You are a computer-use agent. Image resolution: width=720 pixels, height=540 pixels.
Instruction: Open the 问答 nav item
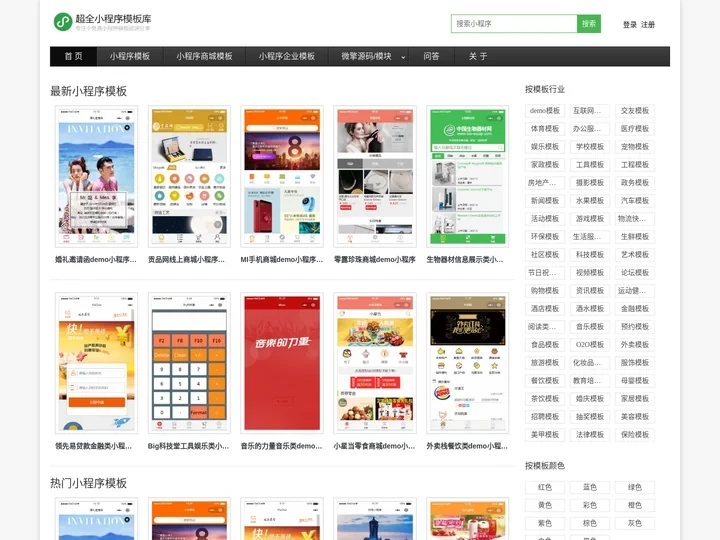click(432, 56)
